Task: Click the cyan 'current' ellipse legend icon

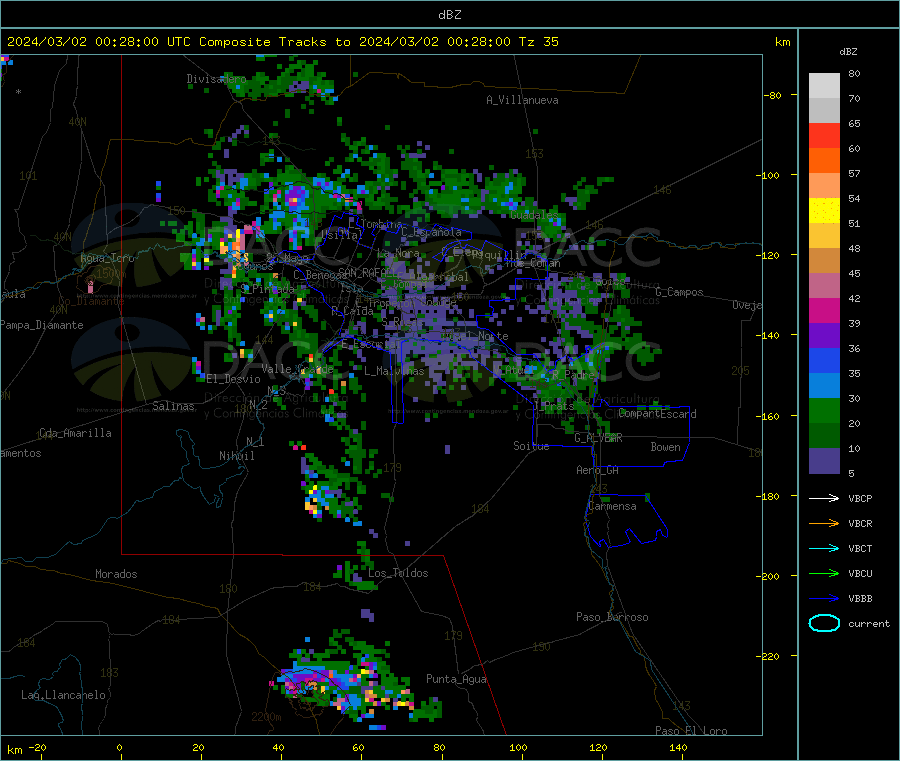Action: click(824, 623)
